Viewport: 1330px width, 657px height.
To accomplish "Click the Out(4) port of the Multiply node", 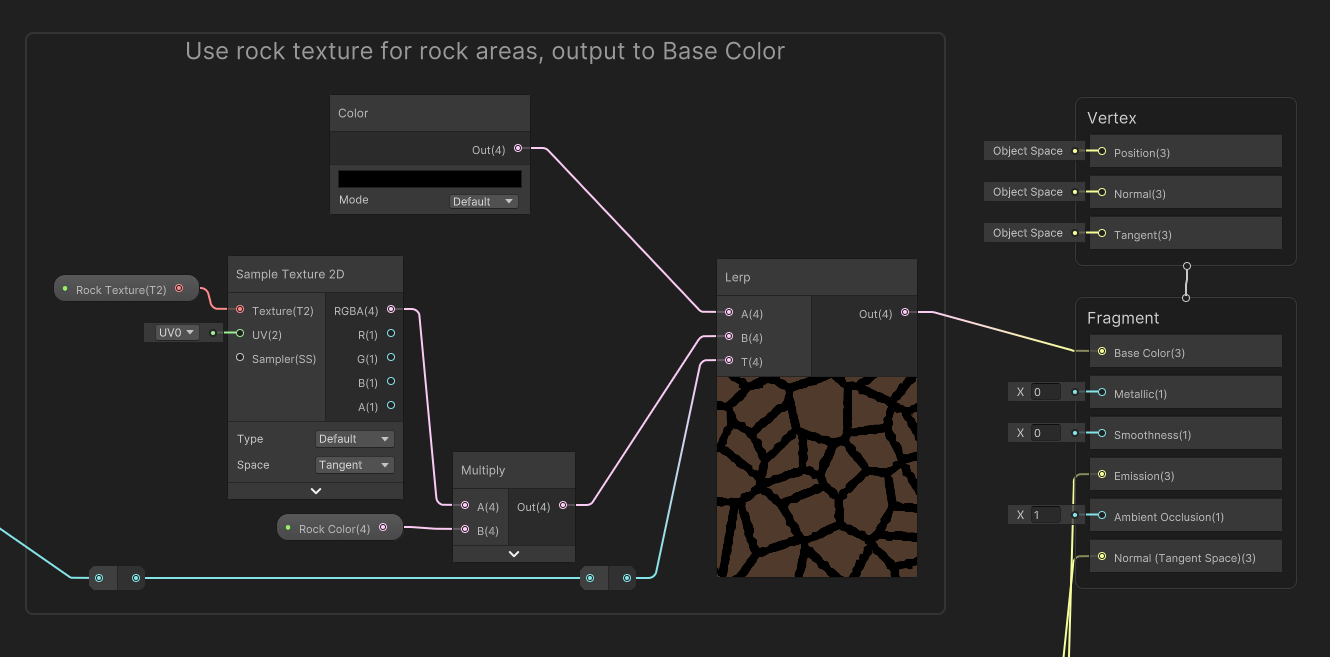I will coord(565,507).
